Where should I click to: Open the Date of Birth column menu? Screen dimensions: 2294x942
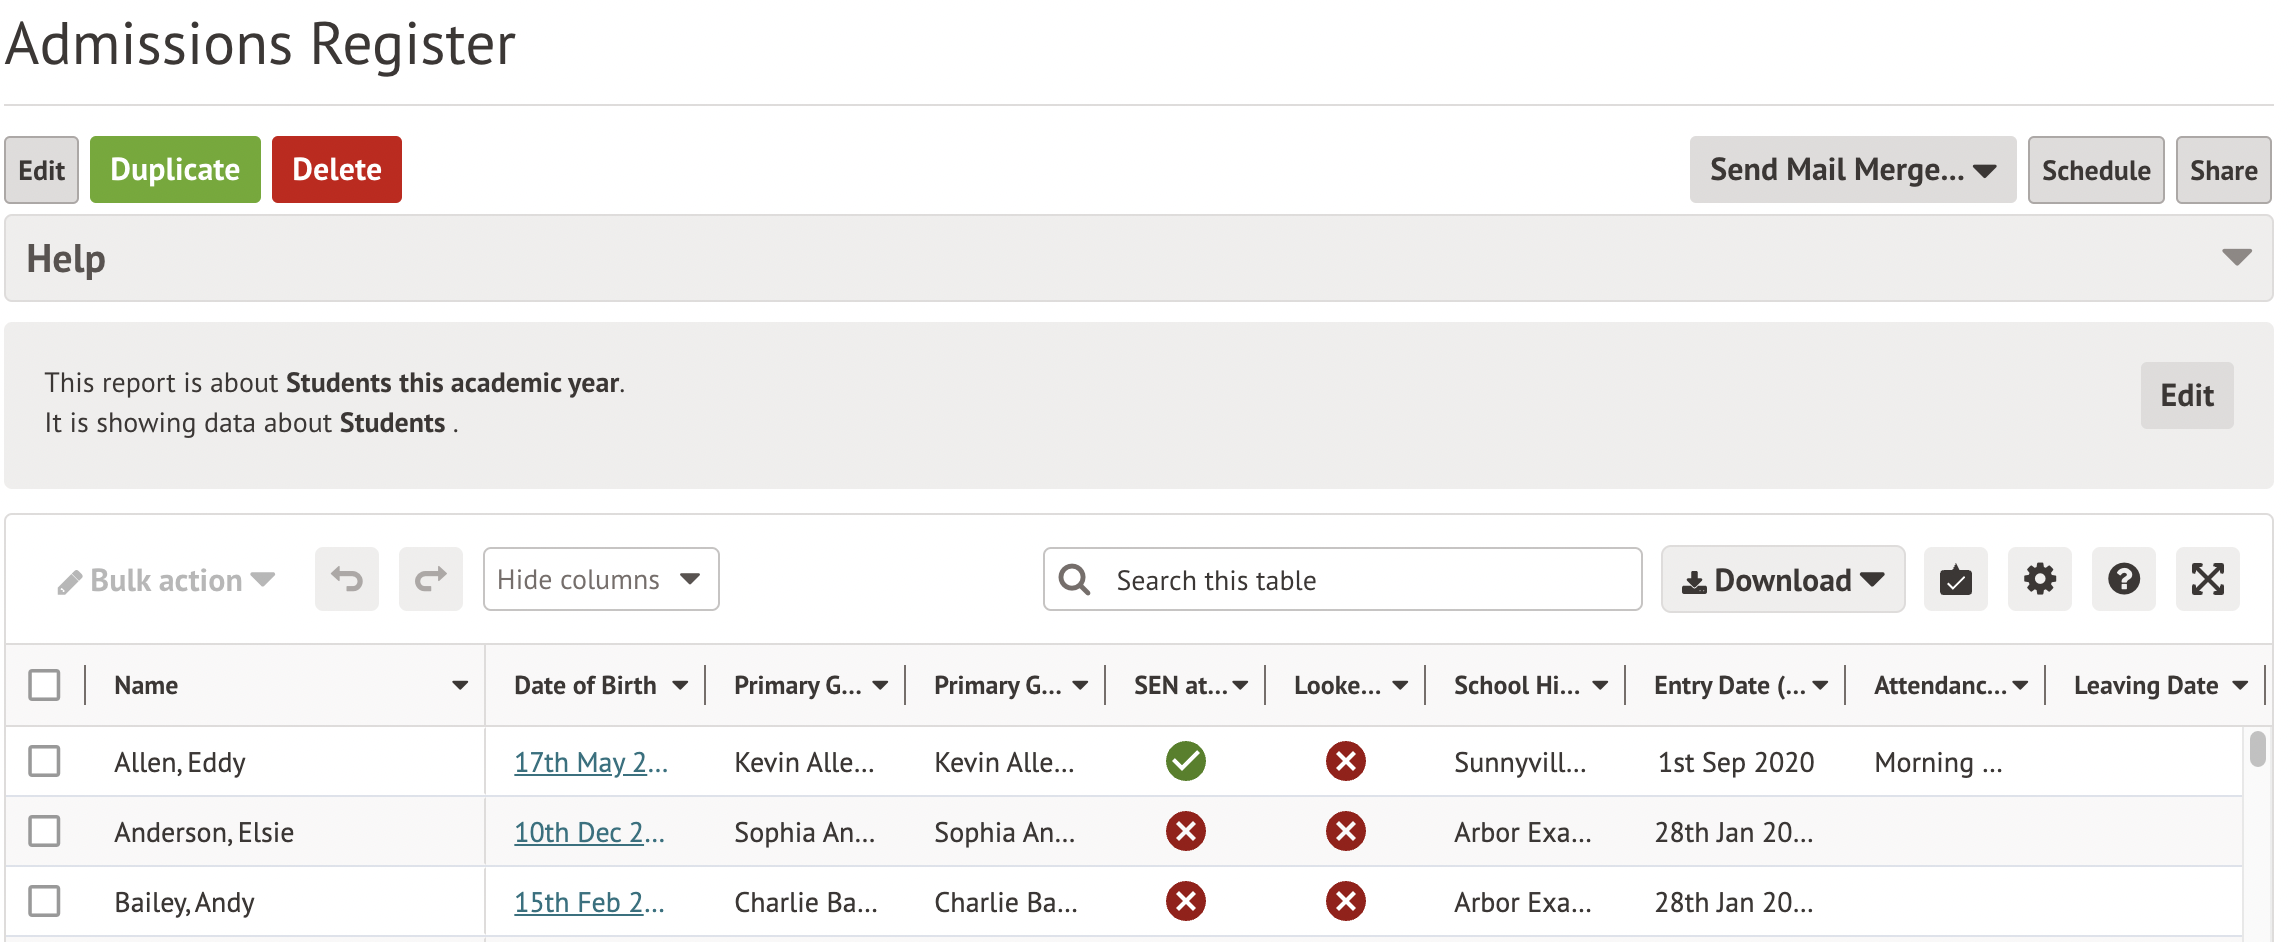pyautogui.click(x=680, y=685)
